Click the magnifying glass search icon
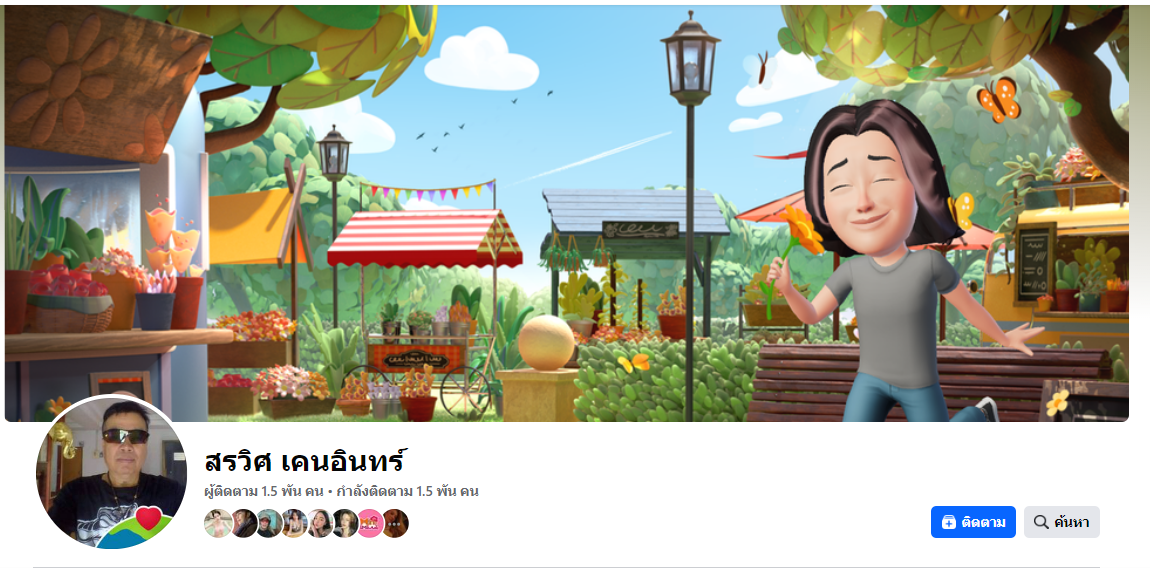 click(1040, 522)
